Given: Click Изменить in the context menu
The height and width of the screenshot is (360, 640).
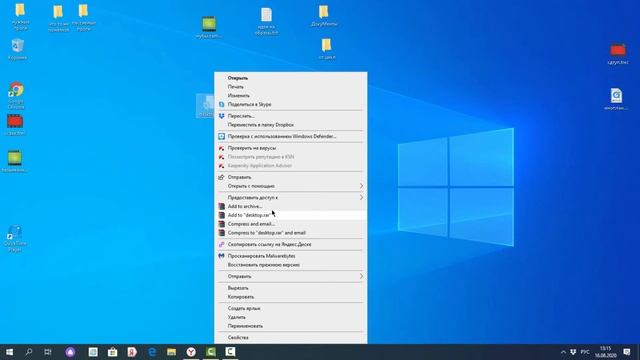Looking at the screenshot, I should [291, 96].
